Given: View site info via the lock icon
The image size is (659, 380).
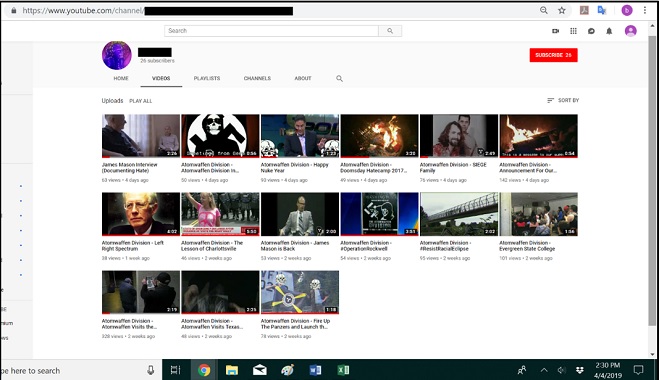Looking at the screenshot, I should click(13, 11).
